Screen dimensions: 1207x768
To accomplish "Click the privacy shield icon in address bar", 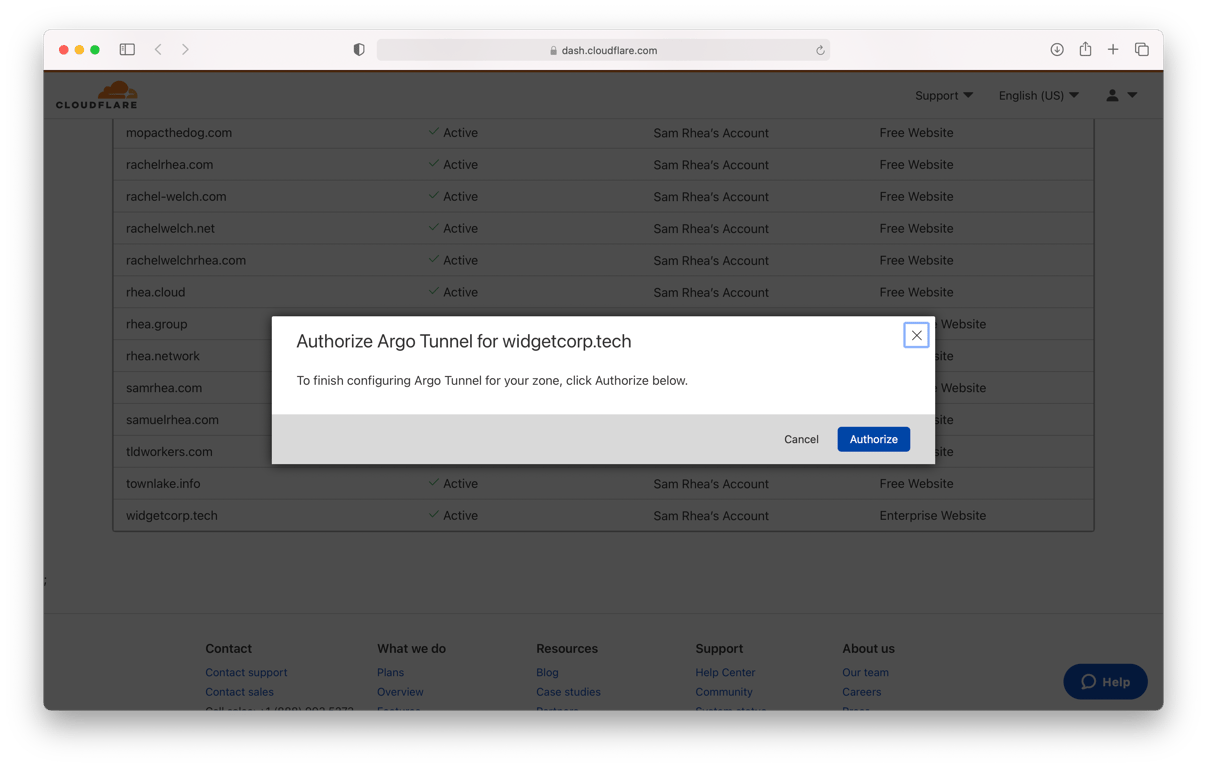I will click(358, 49).
